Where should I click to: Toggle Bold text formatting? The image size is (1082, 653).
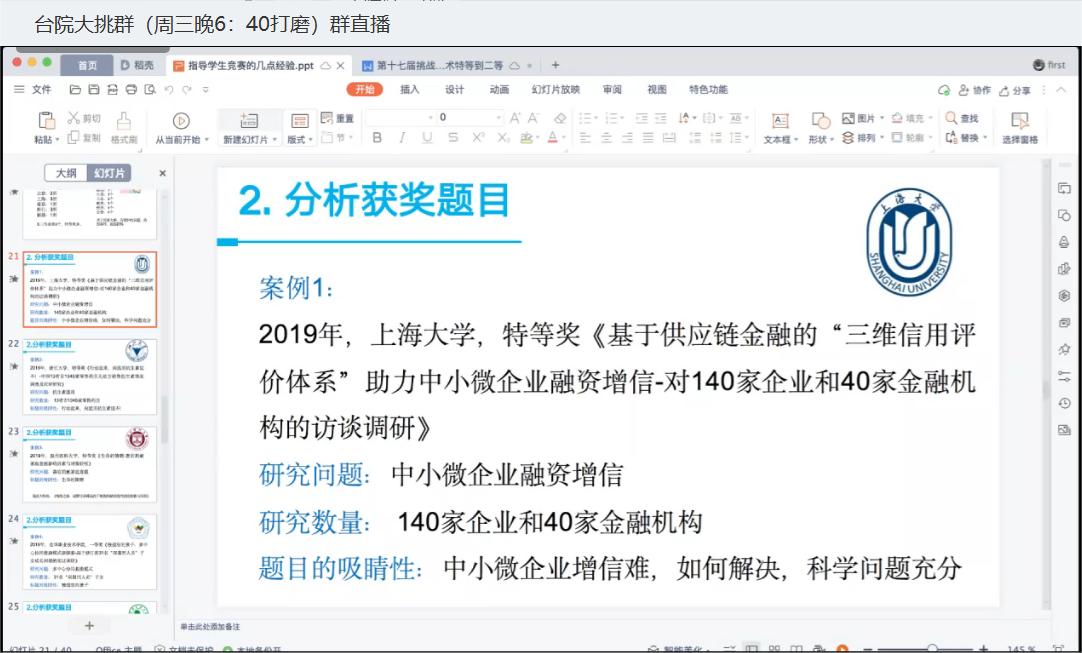pos(378,138)
